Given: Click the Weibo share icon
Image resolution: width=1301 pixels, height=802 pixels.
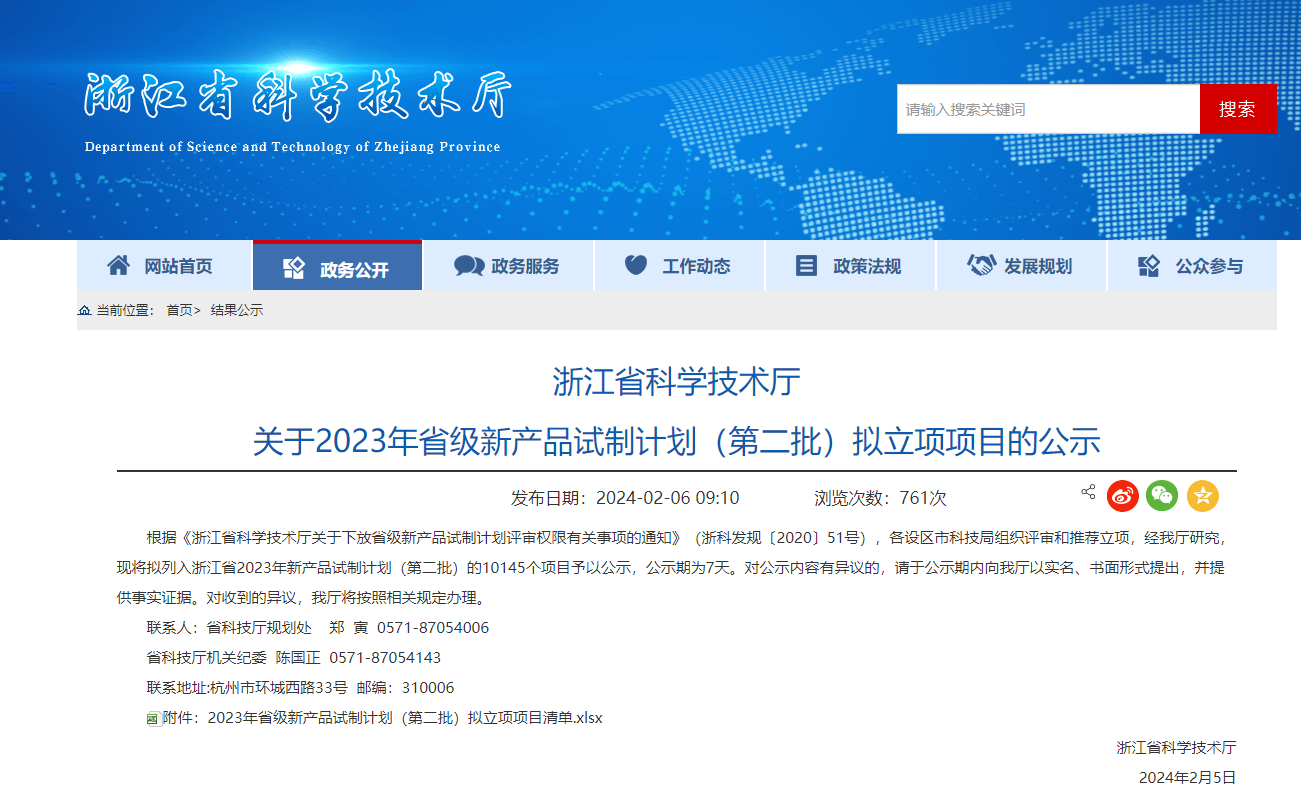Looking at the screenshot, I should pyautogui.click(x=1123, y=496).
